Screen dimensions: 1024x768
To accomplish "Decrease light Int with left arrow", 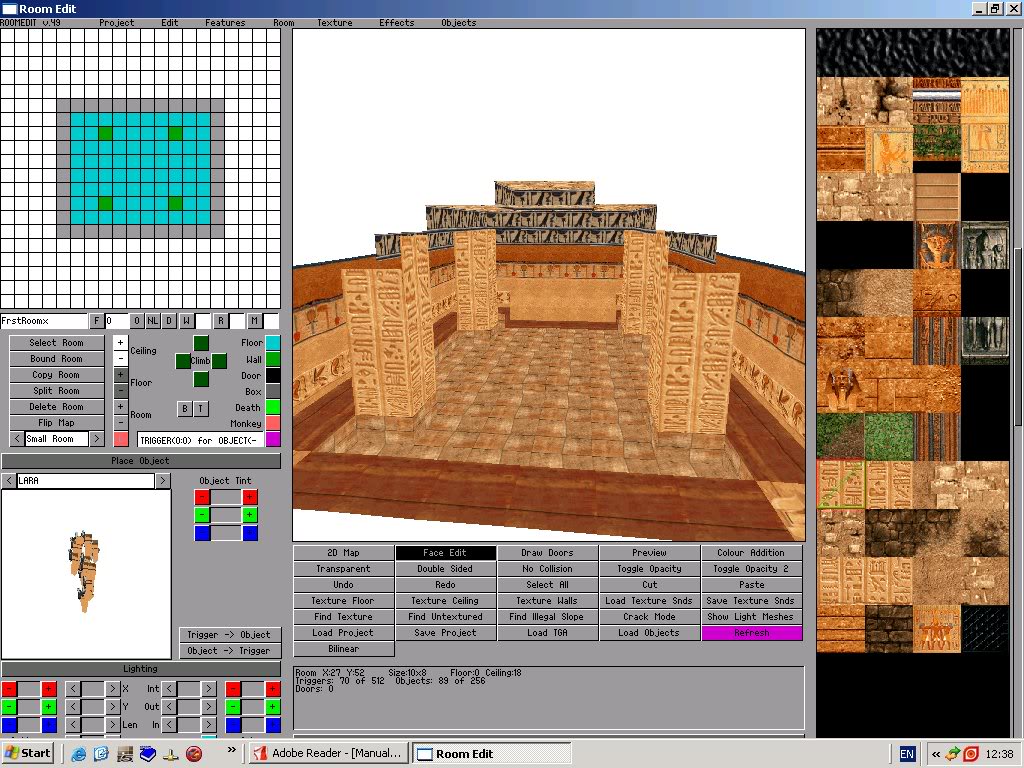I will pos(169,688).
